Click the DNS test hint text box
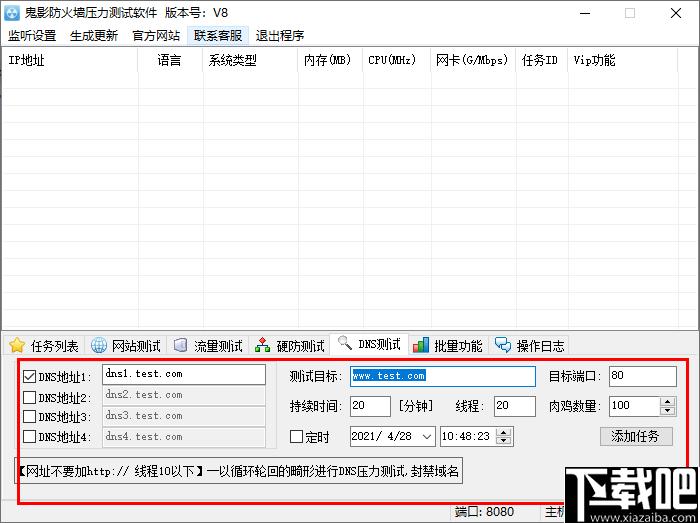This screenshot has width=700, height=523. tap(239, 470)
